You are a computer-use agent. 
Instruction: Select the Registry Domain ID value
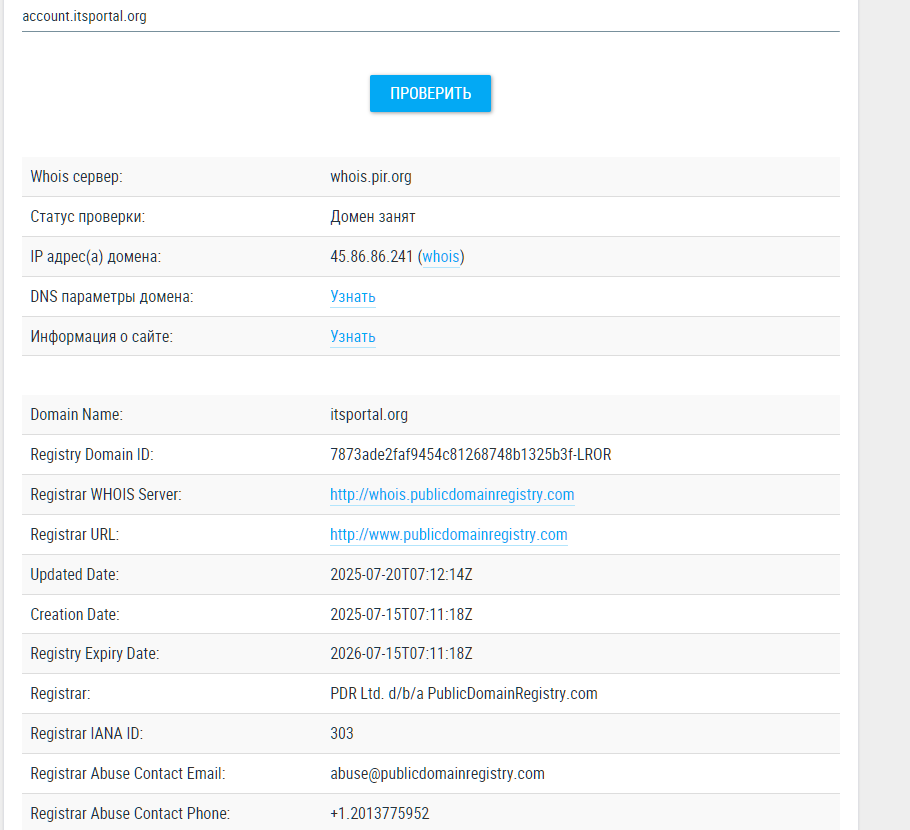click(470, 455)
